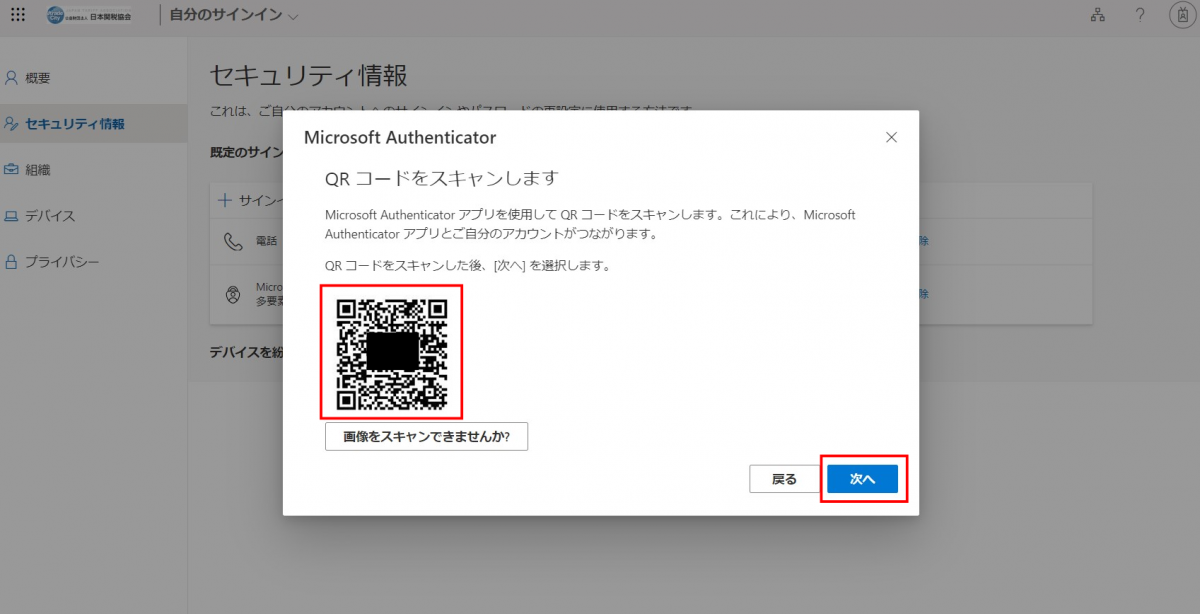Open the organization chart icon in header
Viewport: 1200px width, 614px height.
(1097, 16)
